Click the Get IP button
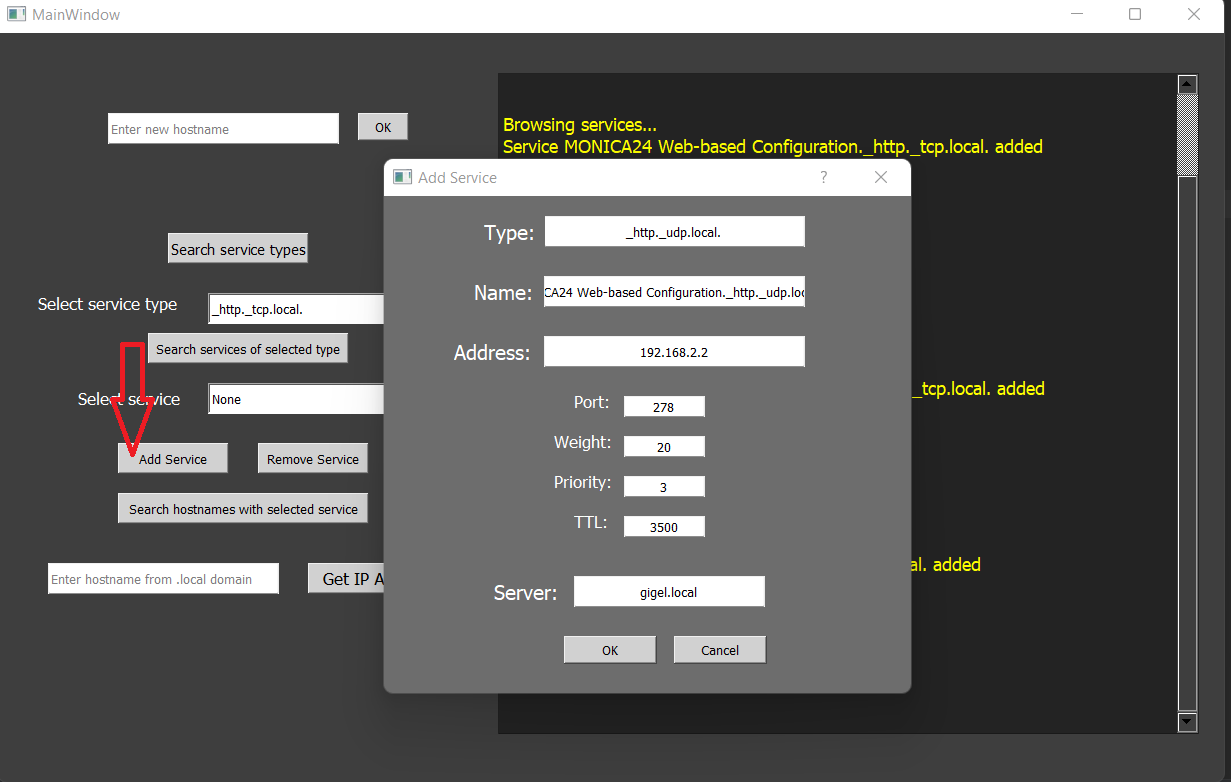The width and height of the screenshot is (1231, 782). (346, 579)
